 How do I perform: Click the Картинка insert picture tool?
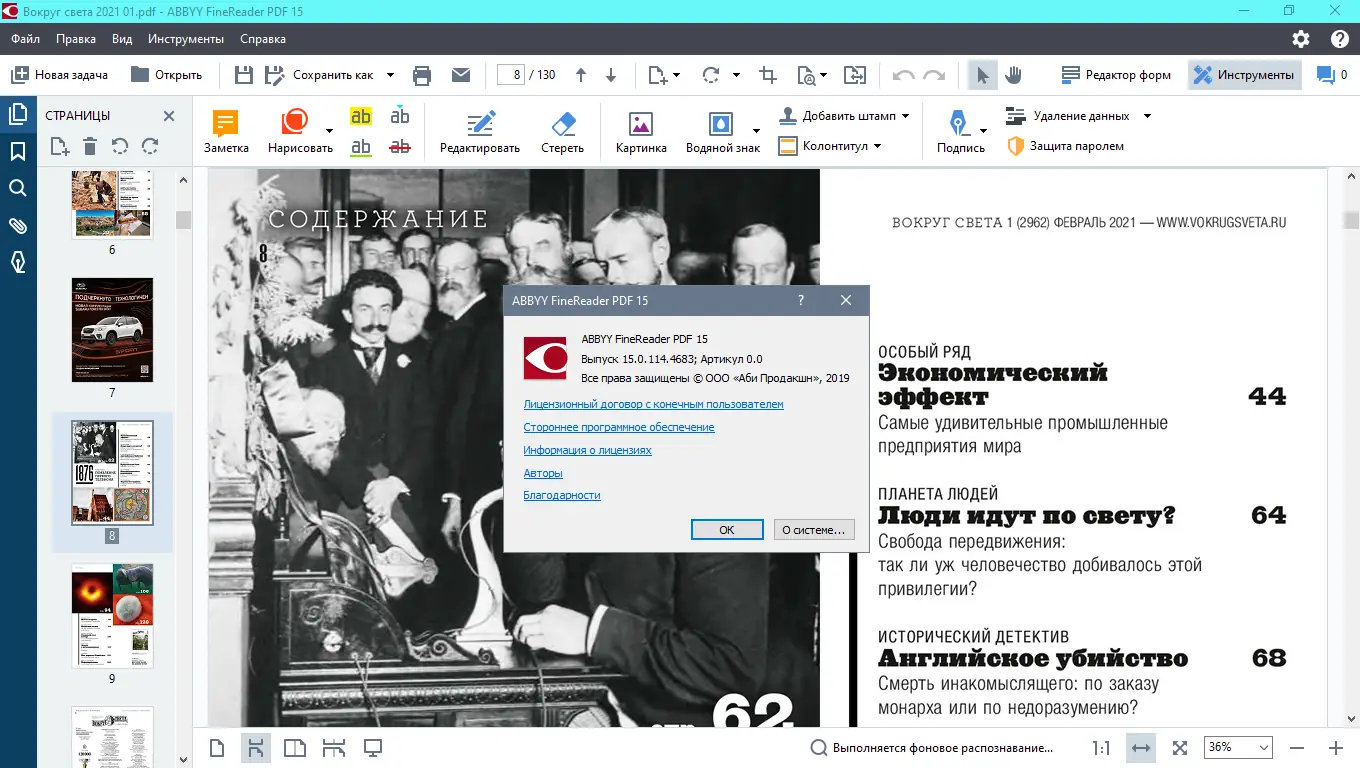point(641,131)
